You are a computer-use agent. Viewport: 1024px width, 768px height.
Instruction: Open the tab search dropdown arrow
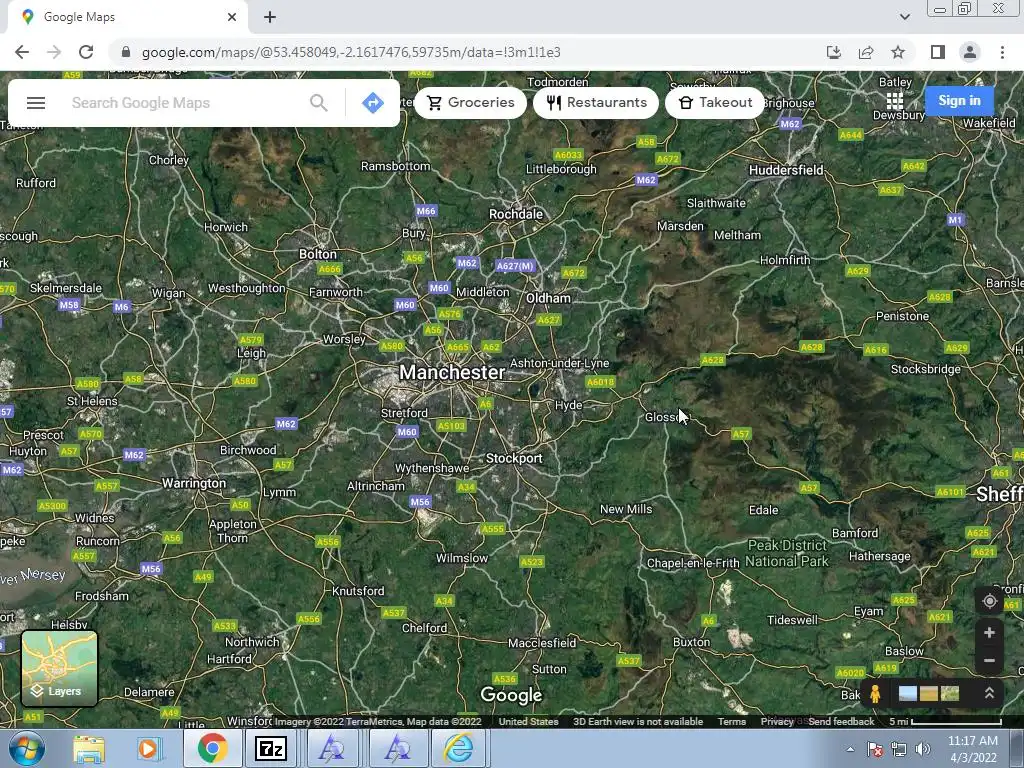click(904, 17)
